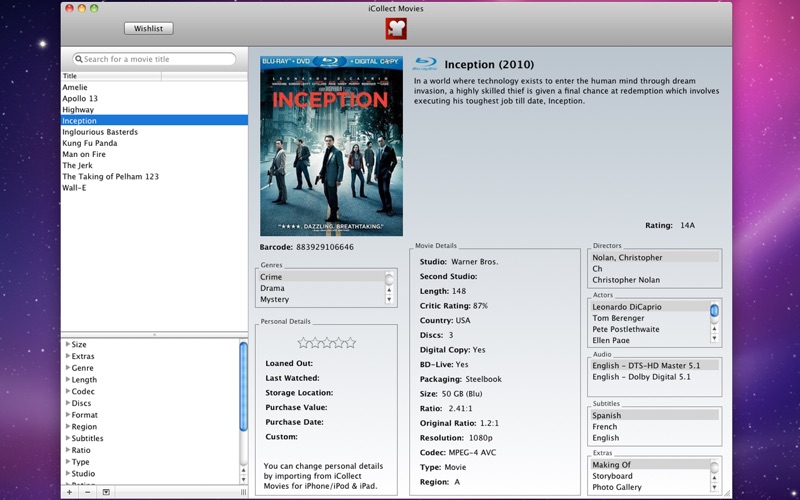This screenshot has height=500, width=800.
Task: Click the splitter grip beside the action menu bar
Action: (x=243, y=492)
